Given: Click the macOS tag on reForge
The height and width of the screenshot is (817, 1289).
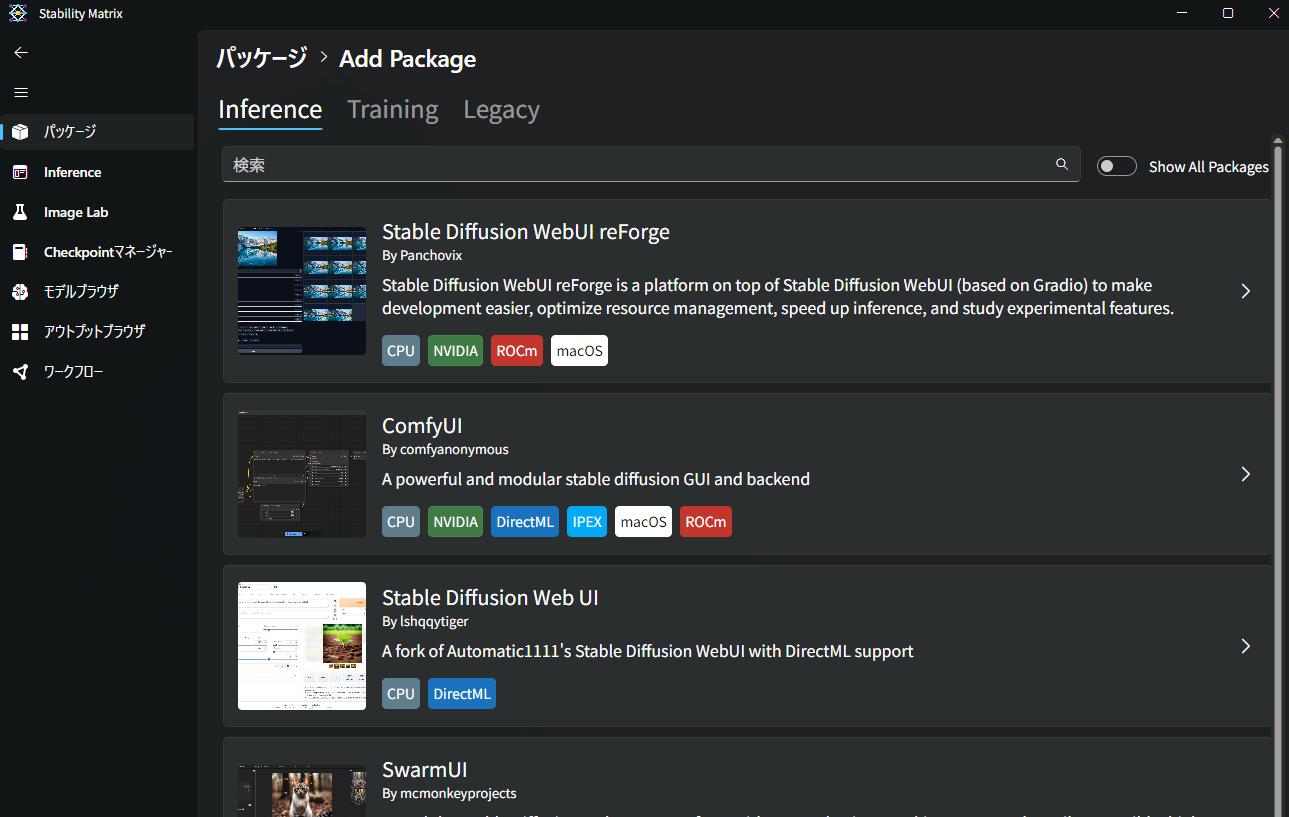Looking at the screenshot, I should click(580, 351).
